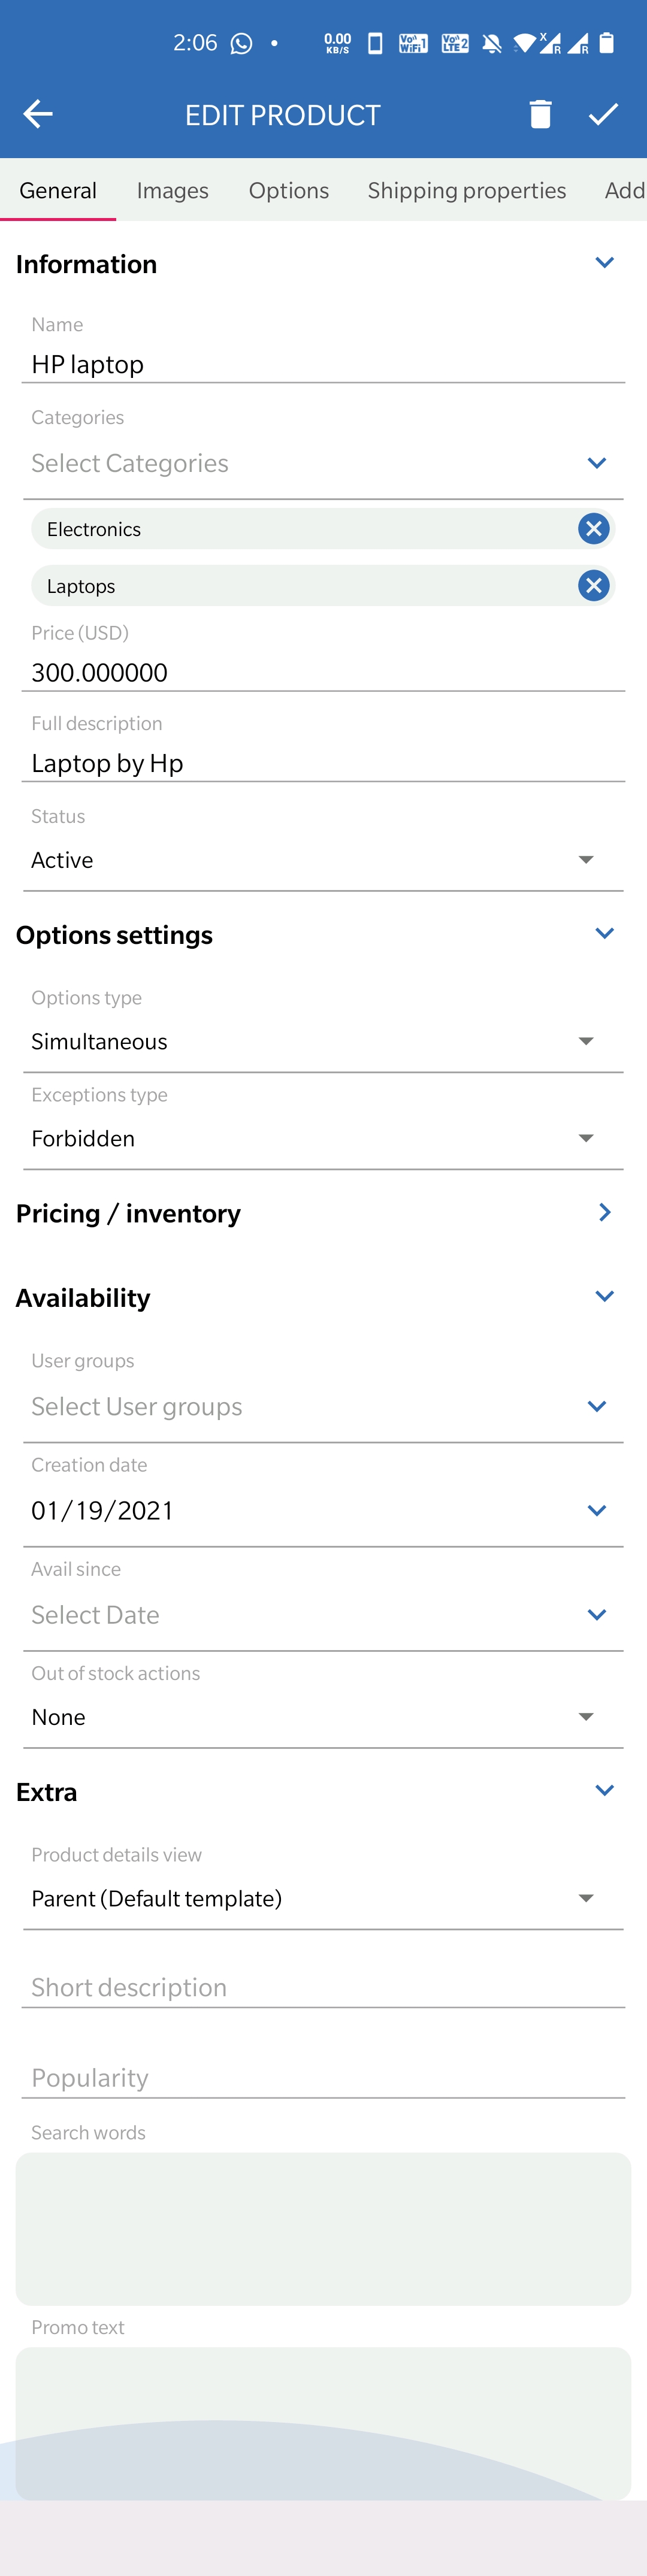The image size is (647, 2576).
Task: Open the Status dropdown showing Active
Action: (323, 860)
